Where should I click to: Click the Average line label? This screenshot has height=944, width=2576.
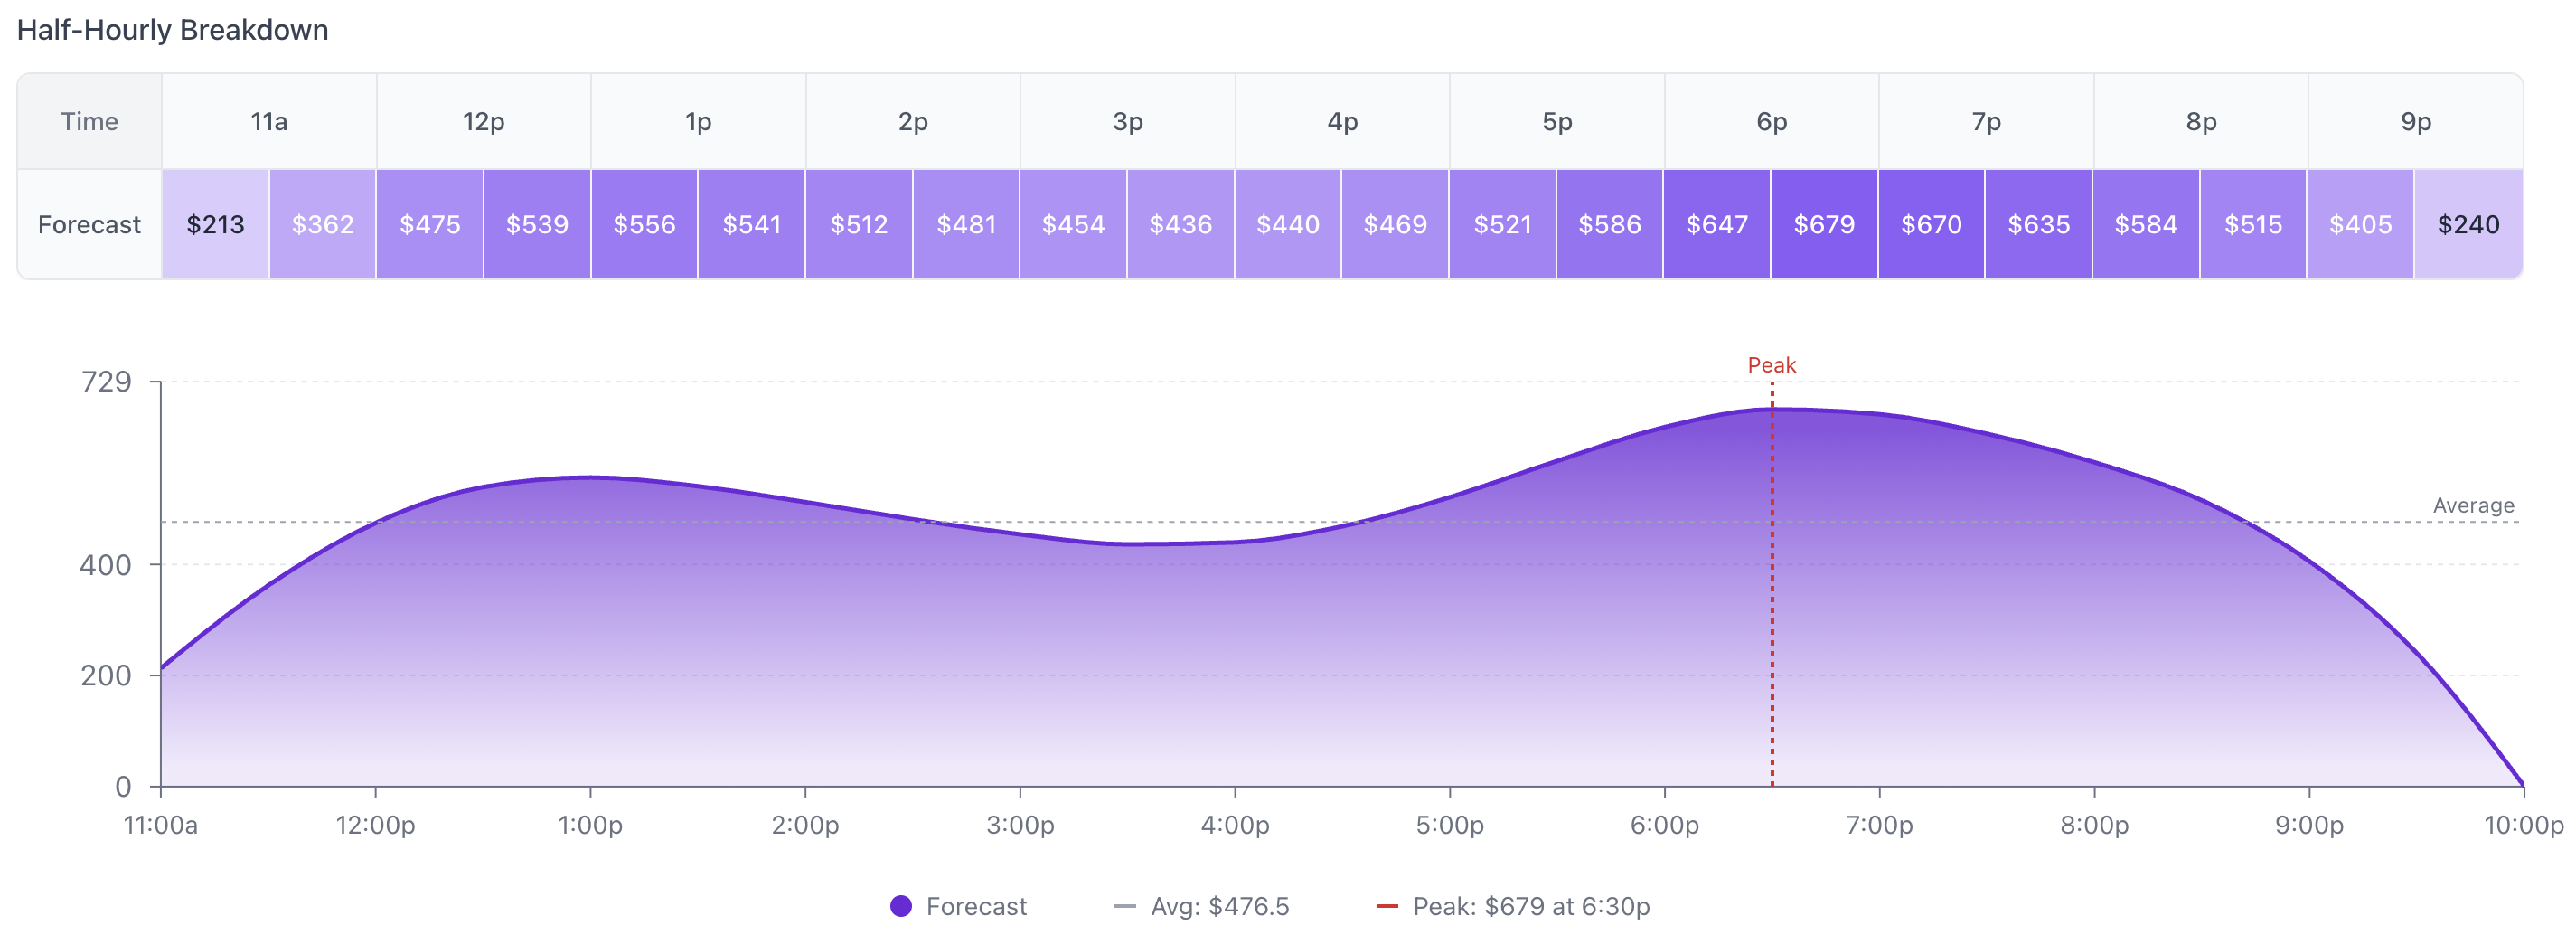pos(2472,505)
